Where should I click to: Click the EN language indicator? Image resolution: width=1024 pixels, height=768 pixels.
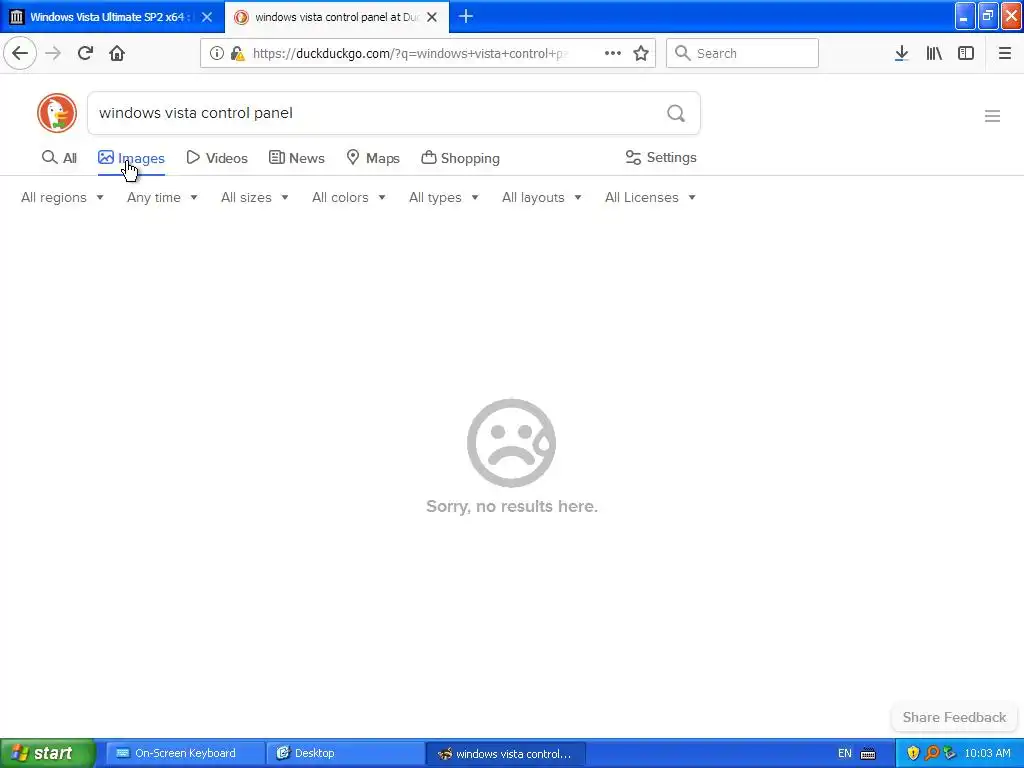click(x=844, y=754)
